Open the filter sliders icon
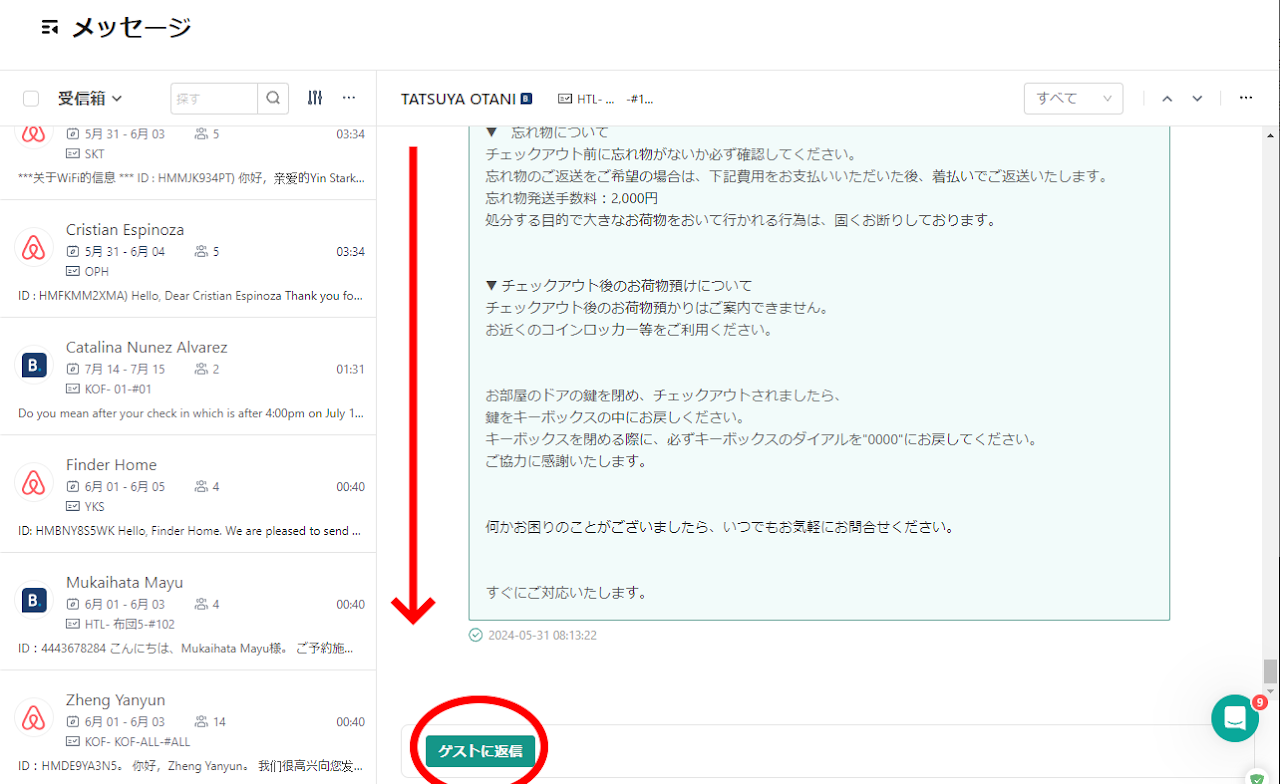The width and height of the screenshot is (1280, 784). (315, 98)
